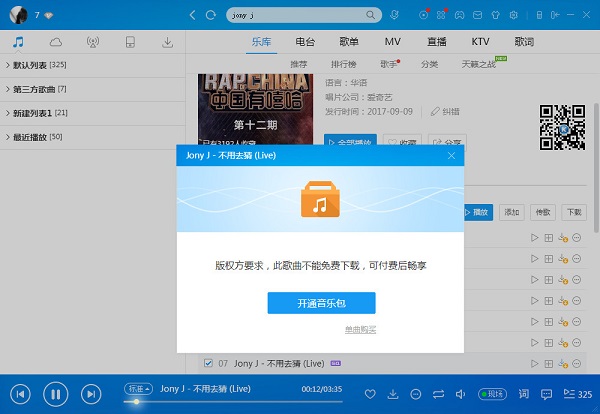600x414 pixels.
Task: Pause the currently playing song
Action: [x=56, y=394]
